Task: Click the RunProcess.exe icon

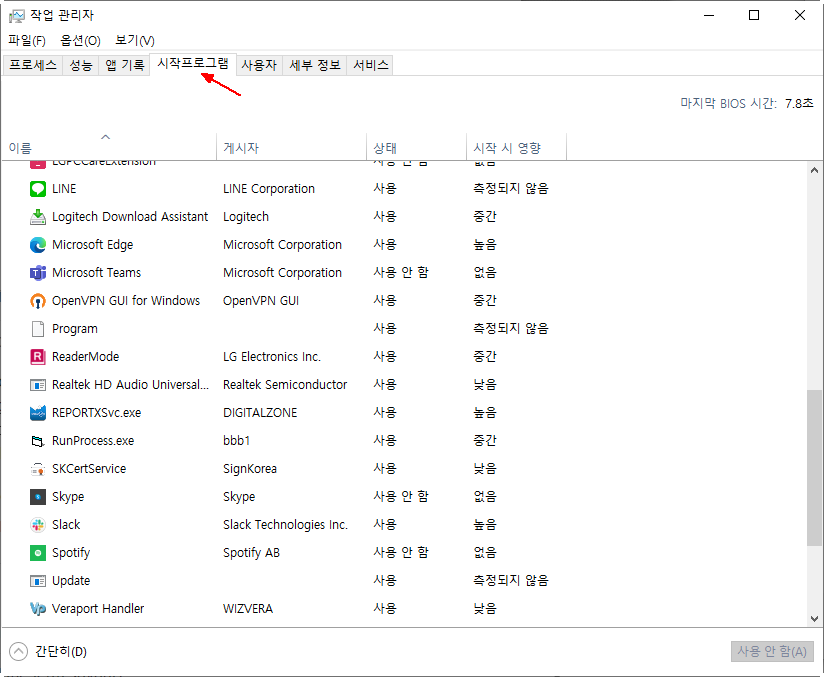Action: click(x=38, y=441)
